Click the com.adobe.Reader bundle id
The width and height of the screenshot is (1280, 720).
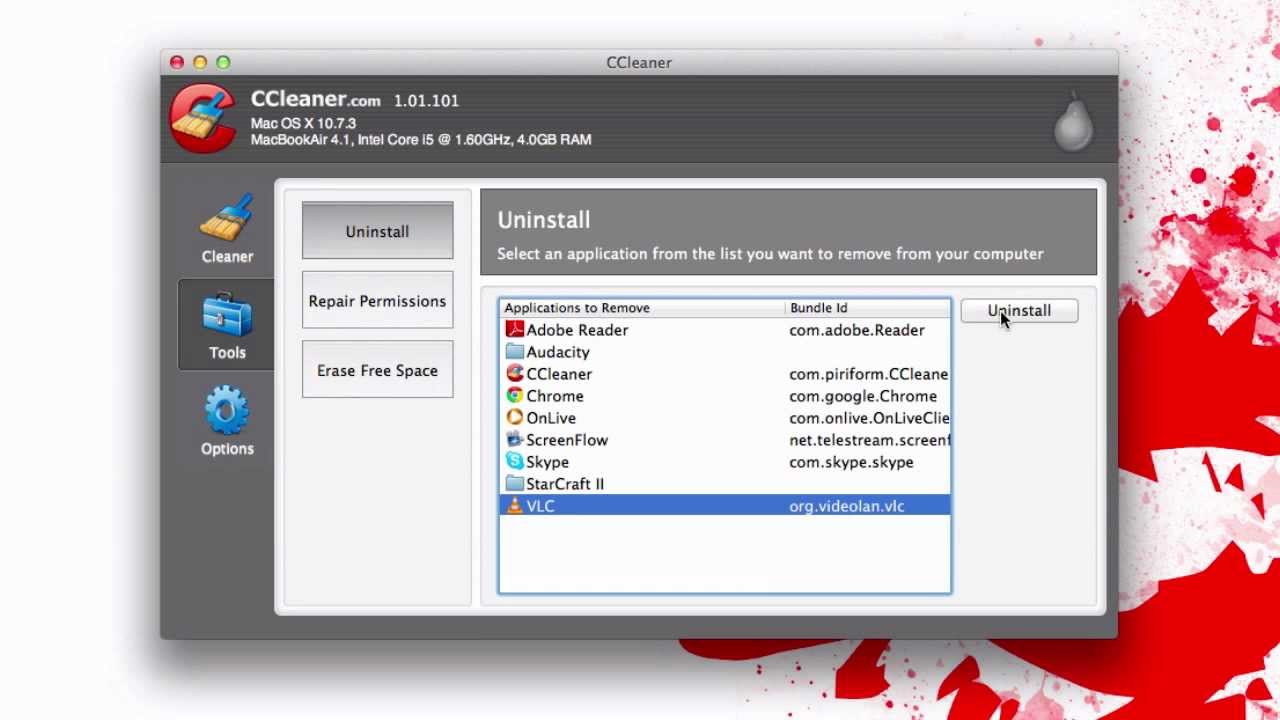click(x=857, y=330)
